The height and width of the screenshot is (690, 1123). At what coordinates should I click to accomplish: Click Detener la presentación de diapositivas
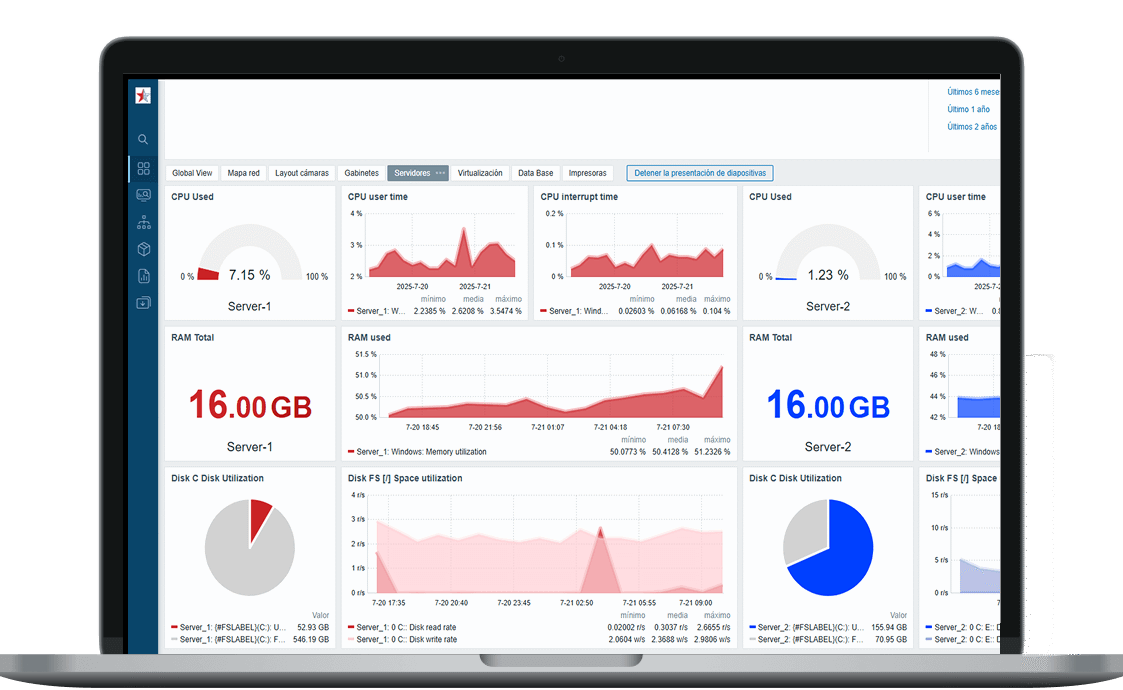[x=700, y=173]
